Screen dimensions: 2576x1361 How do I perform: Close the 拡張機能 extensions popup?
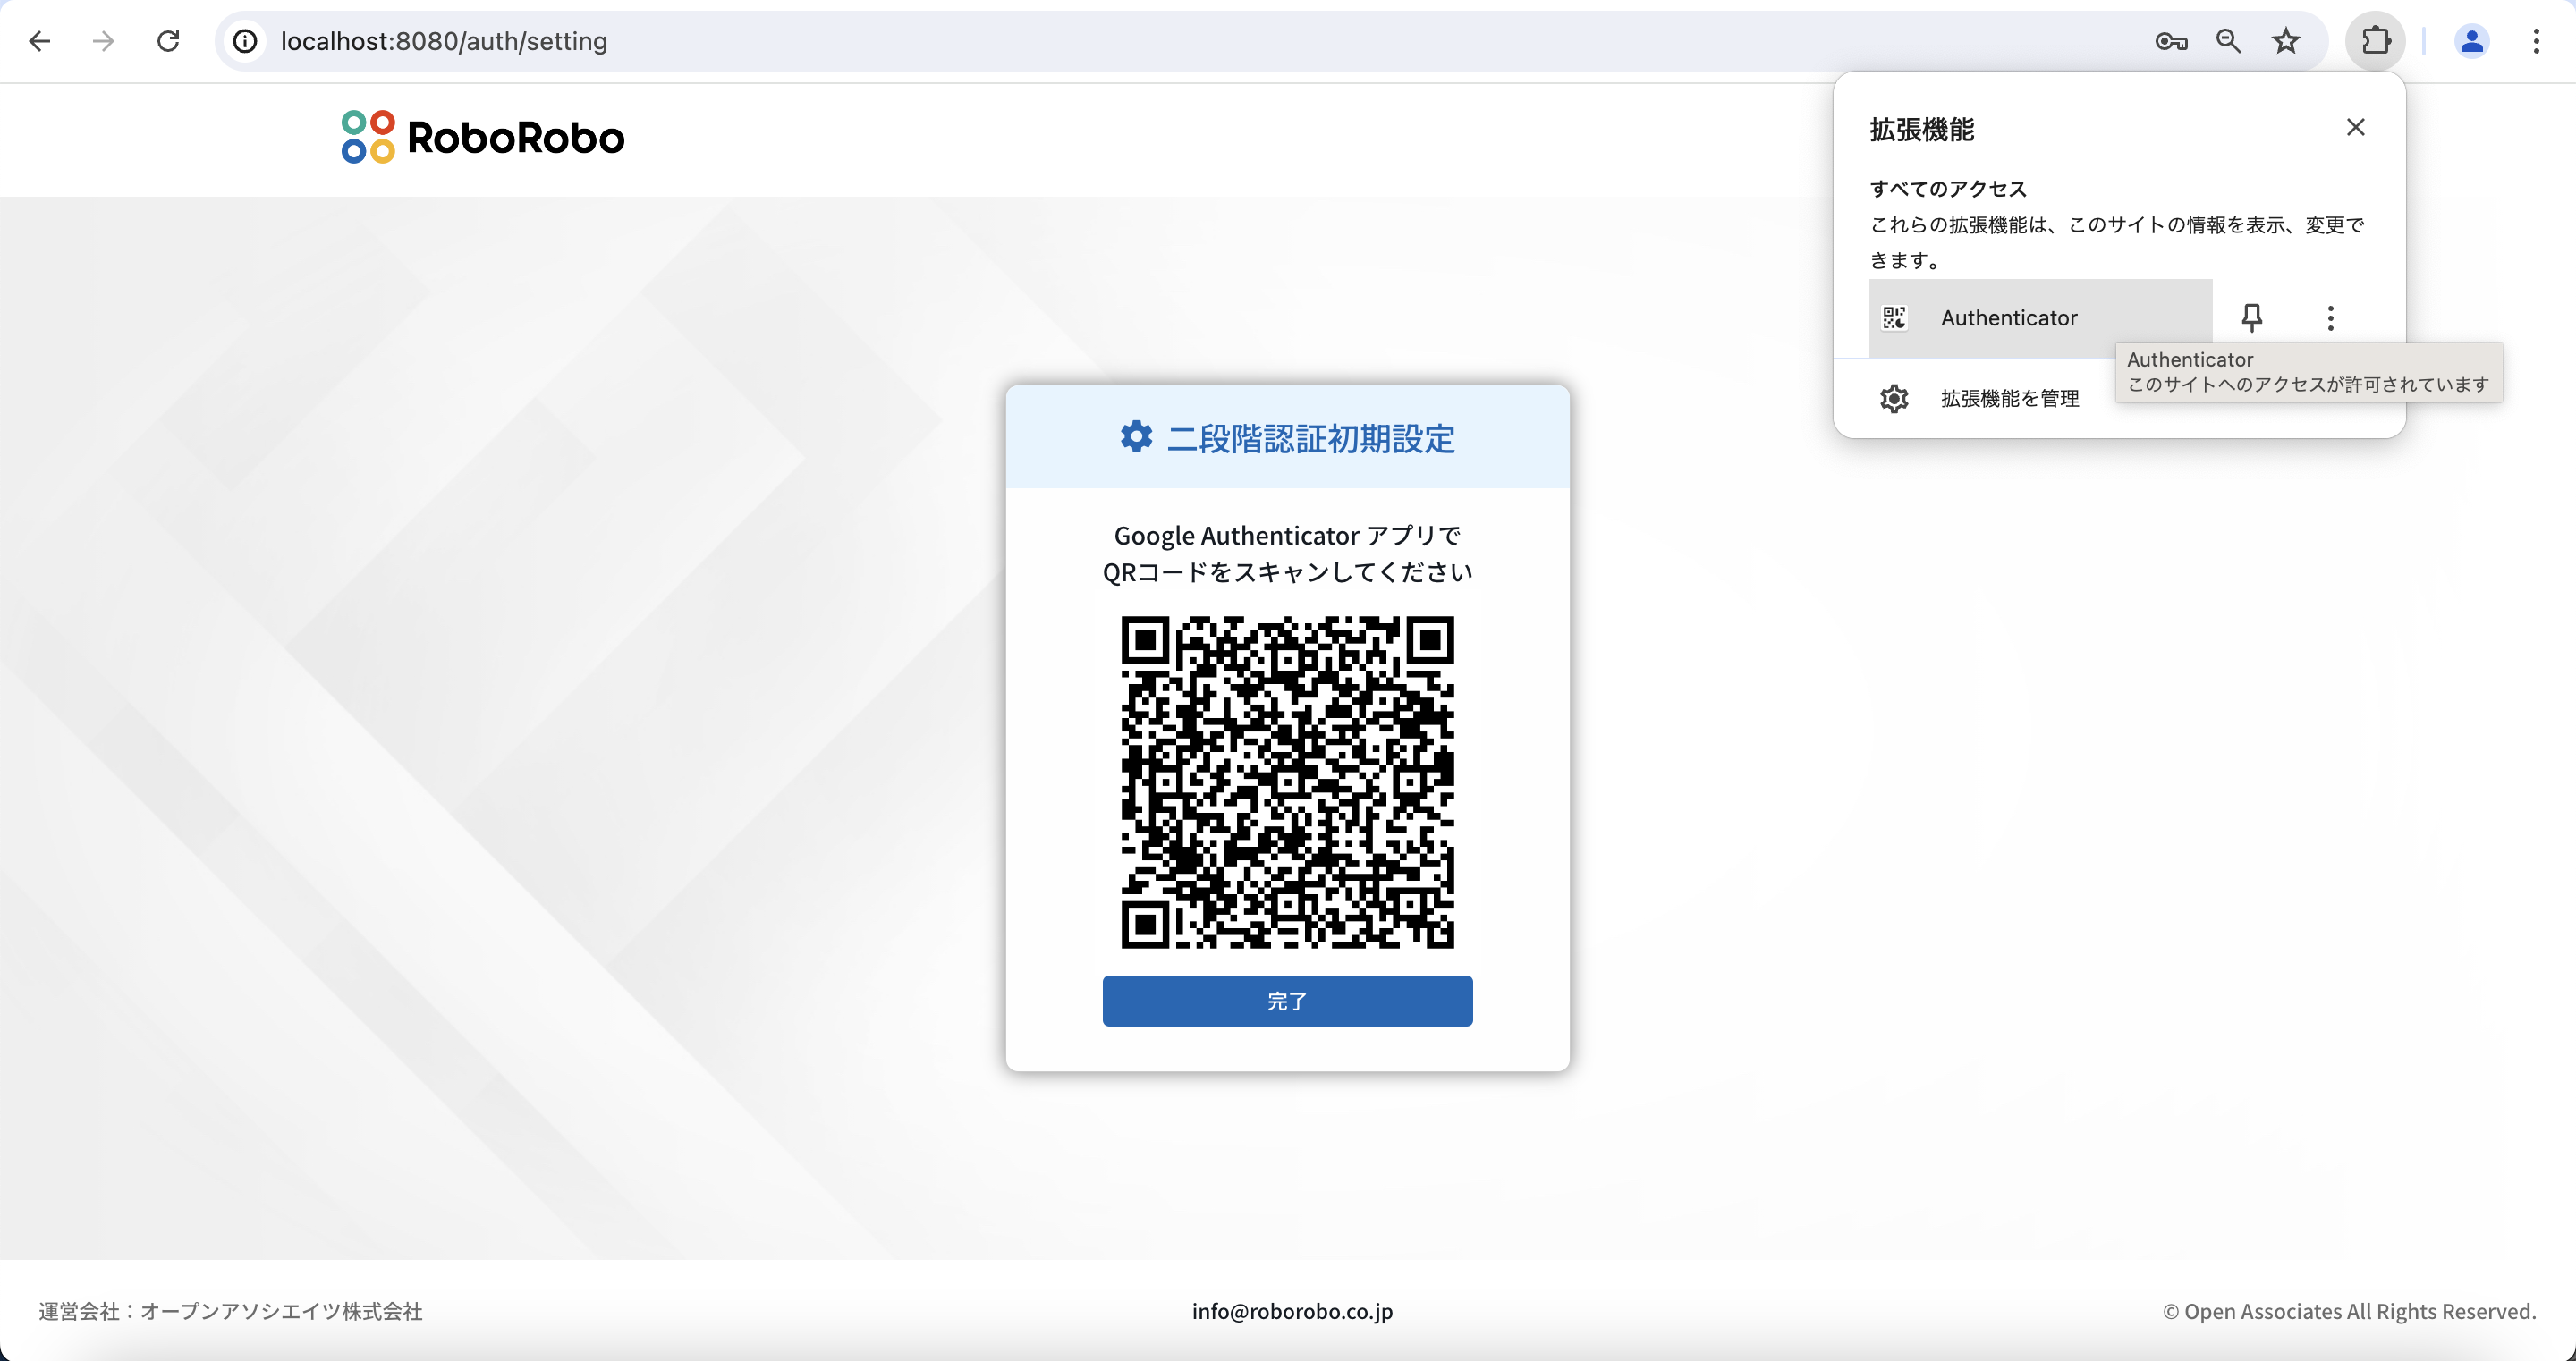(2355, 127)
